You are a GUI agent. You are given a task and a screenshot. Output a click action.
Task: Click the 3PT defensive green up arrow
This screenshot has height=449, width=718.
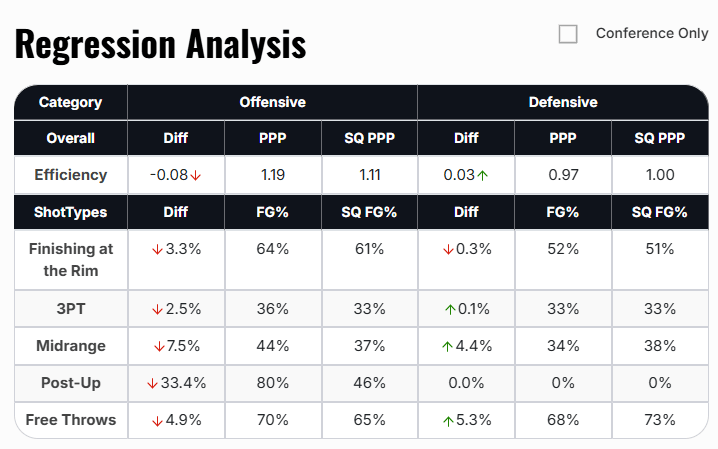pos(449,309)
